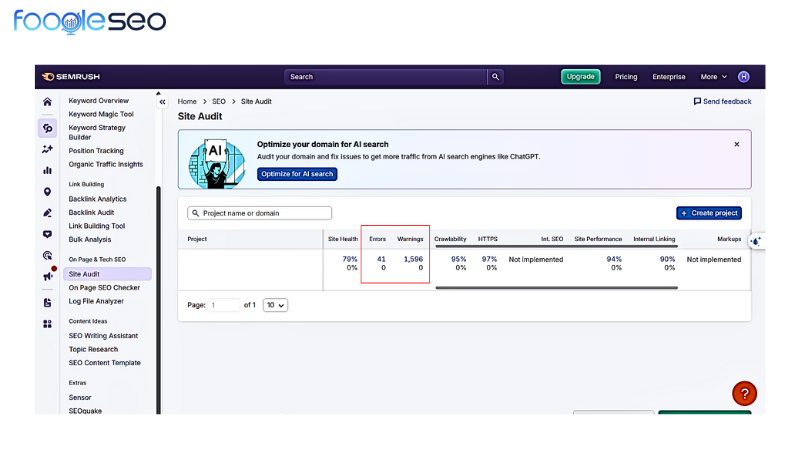Collapse sidebar with double-chevron icon
Image resolution: width=800 pixels, height=450 pixels.
(163, 102)
